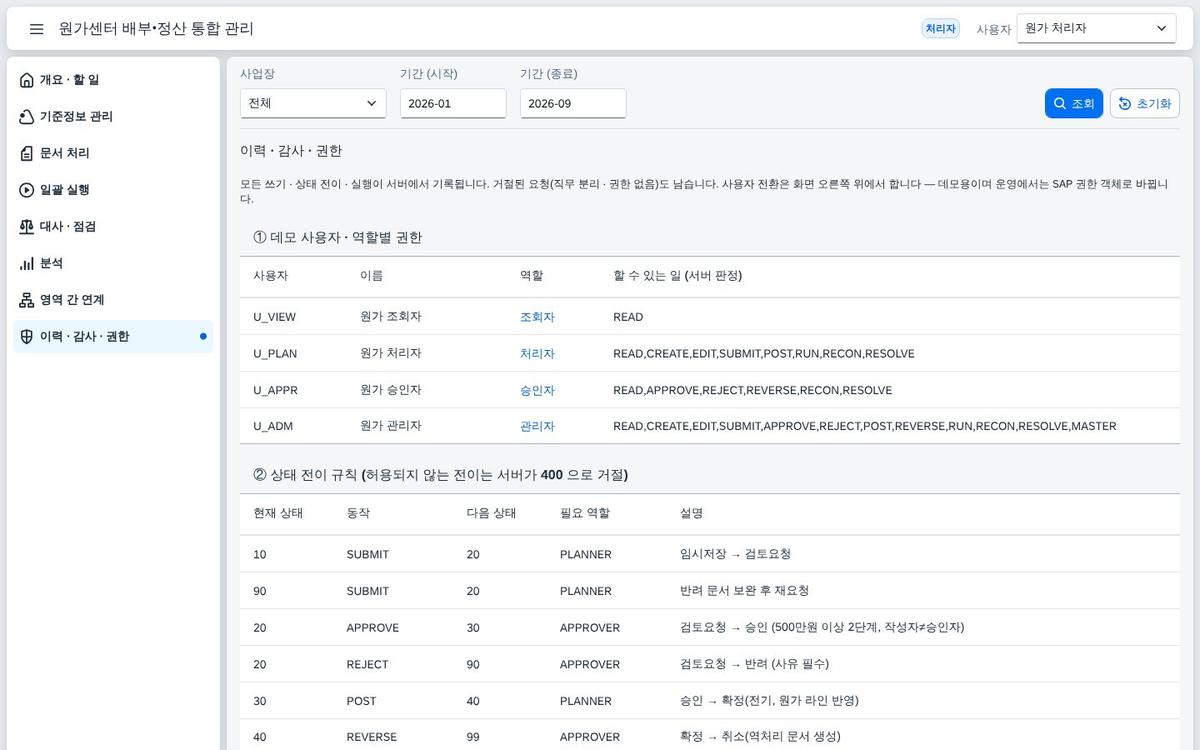
Task: Click the shield icon for 이력 · 감사 · 권한
Action: pyautogui.click(x=27, y=337)
